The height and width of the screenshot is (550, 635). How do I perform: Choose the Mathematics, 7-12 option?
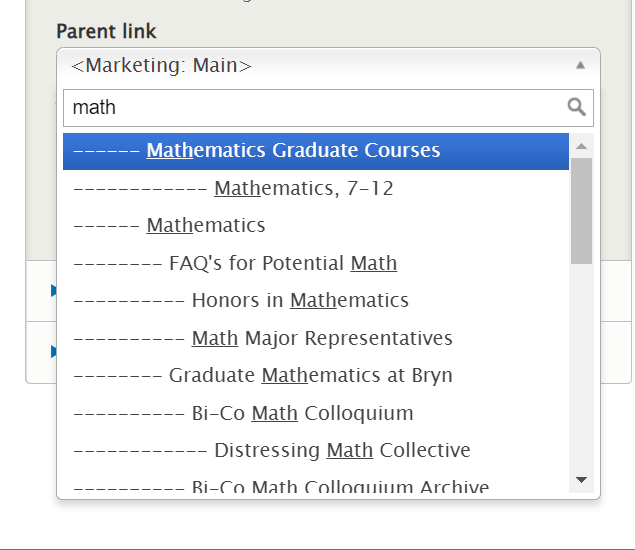point(303,188)
